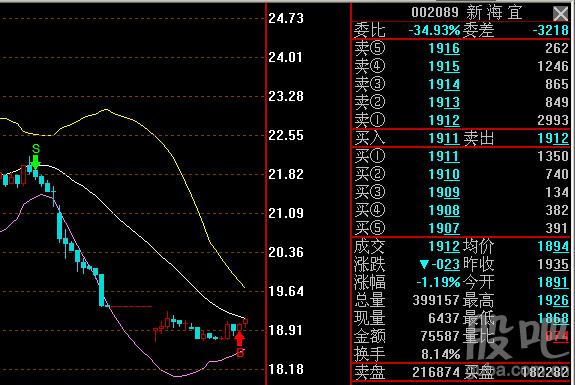Click the 委比 value -34.93%
Image resolution: width=575 pixels, height=385 pixels.
pos(434,30)
